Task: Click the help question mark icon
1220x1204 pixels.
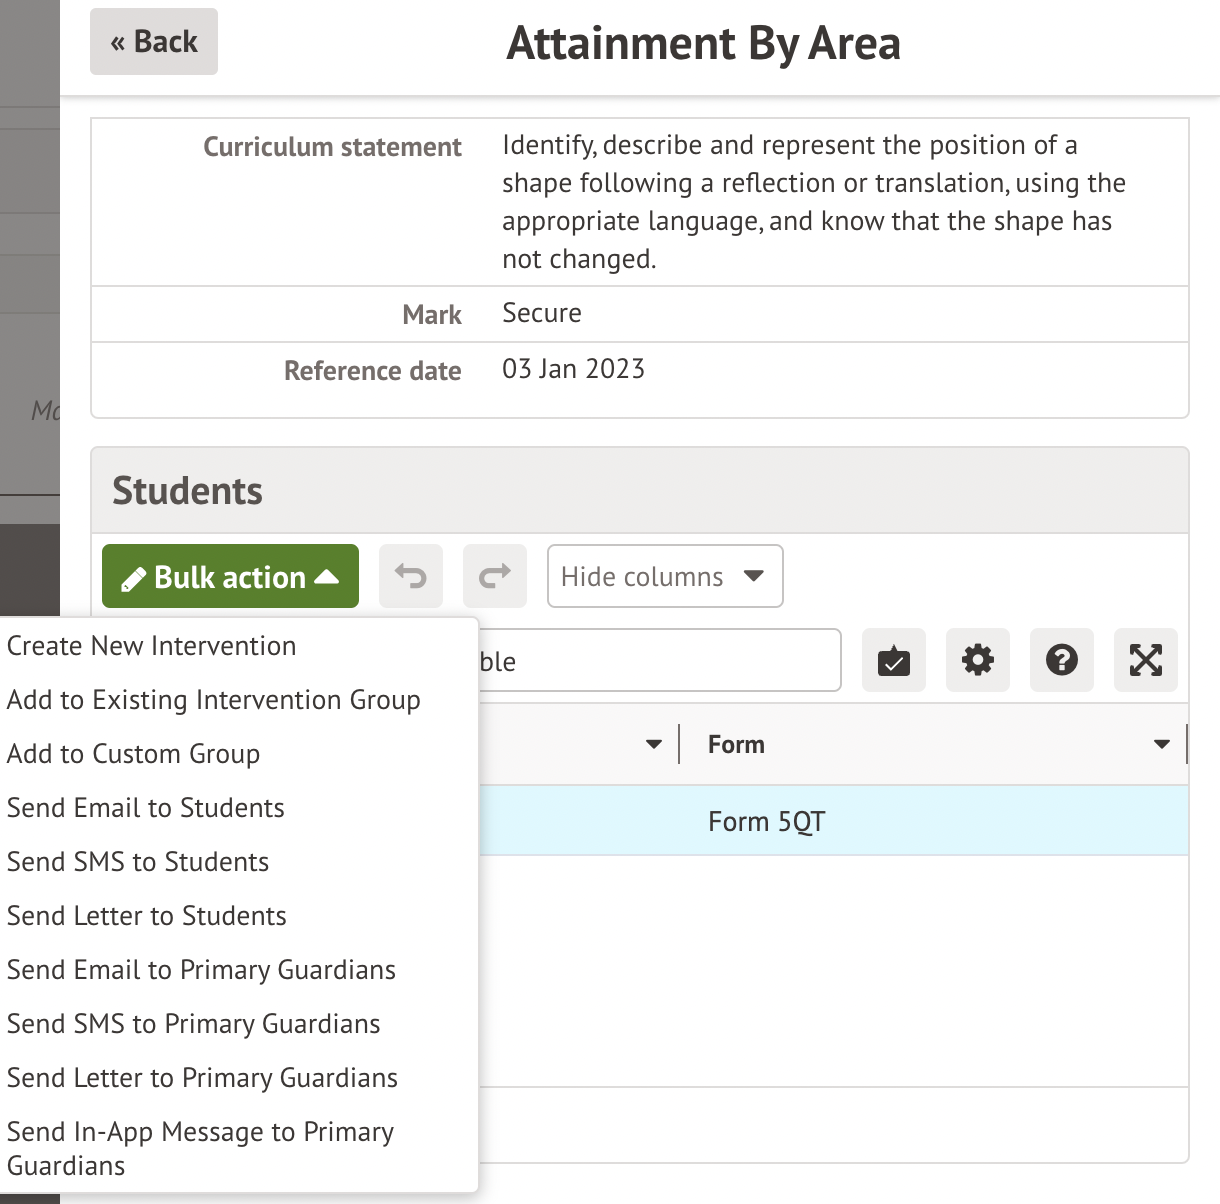Action: (x=1061, y=660)
